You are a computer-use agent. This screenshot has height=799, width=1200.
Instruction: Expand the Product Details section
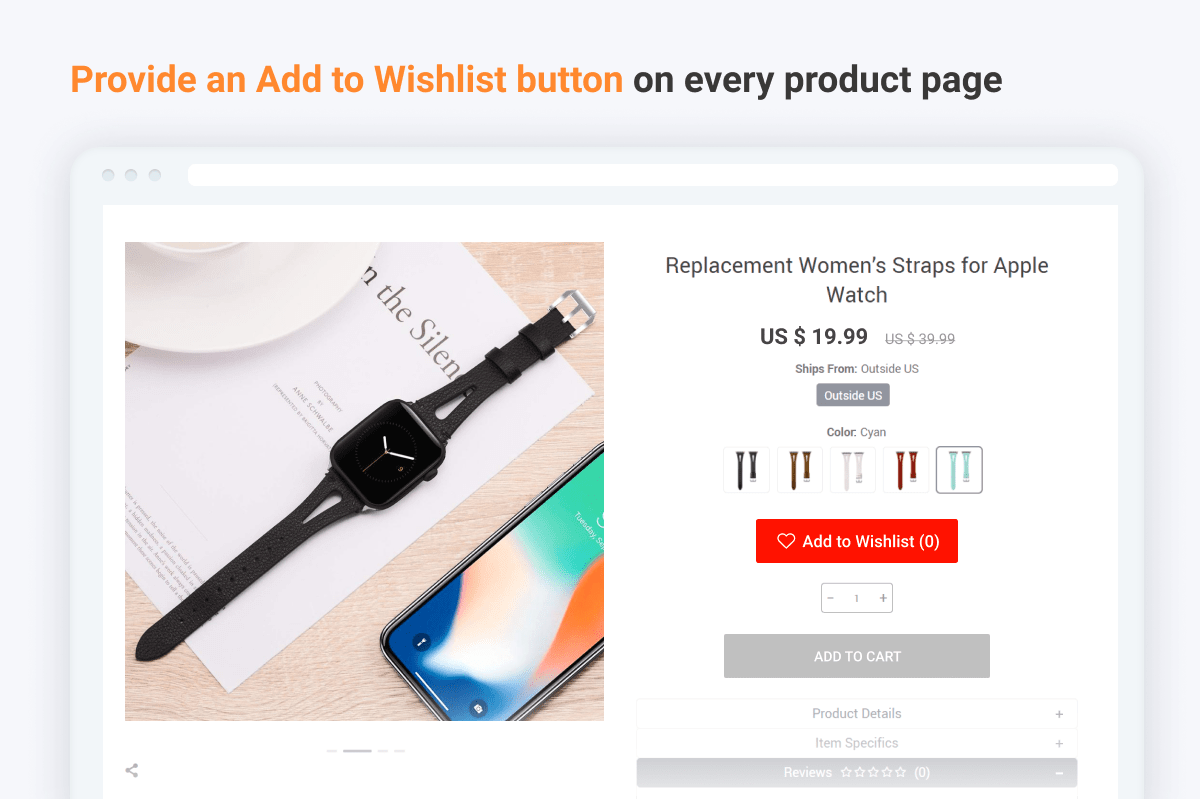click(857, 714)
